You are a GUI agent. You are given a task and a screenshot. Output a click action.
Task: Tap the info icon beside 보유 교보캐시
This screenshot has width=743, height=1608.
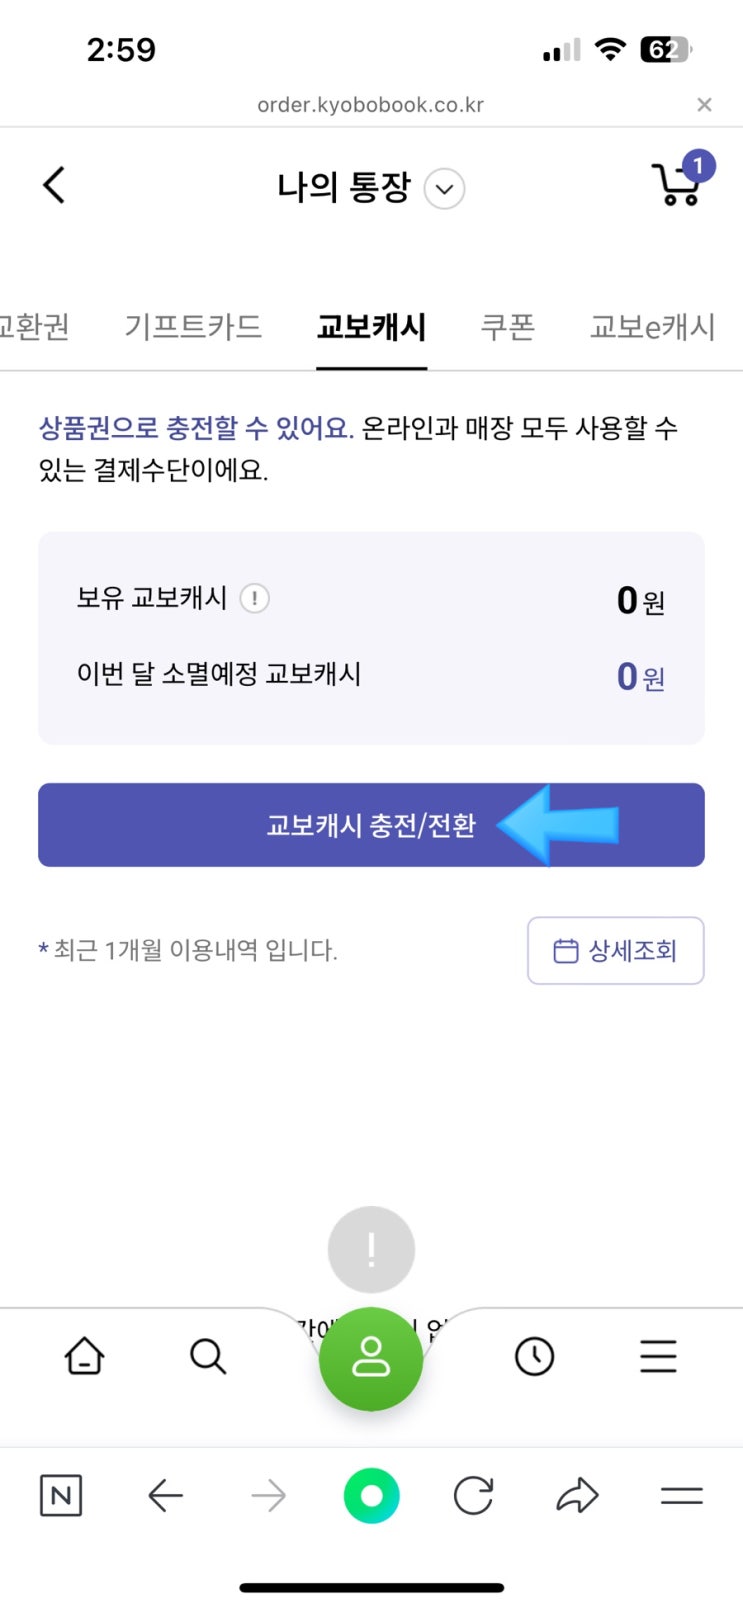tap(255, 598)
